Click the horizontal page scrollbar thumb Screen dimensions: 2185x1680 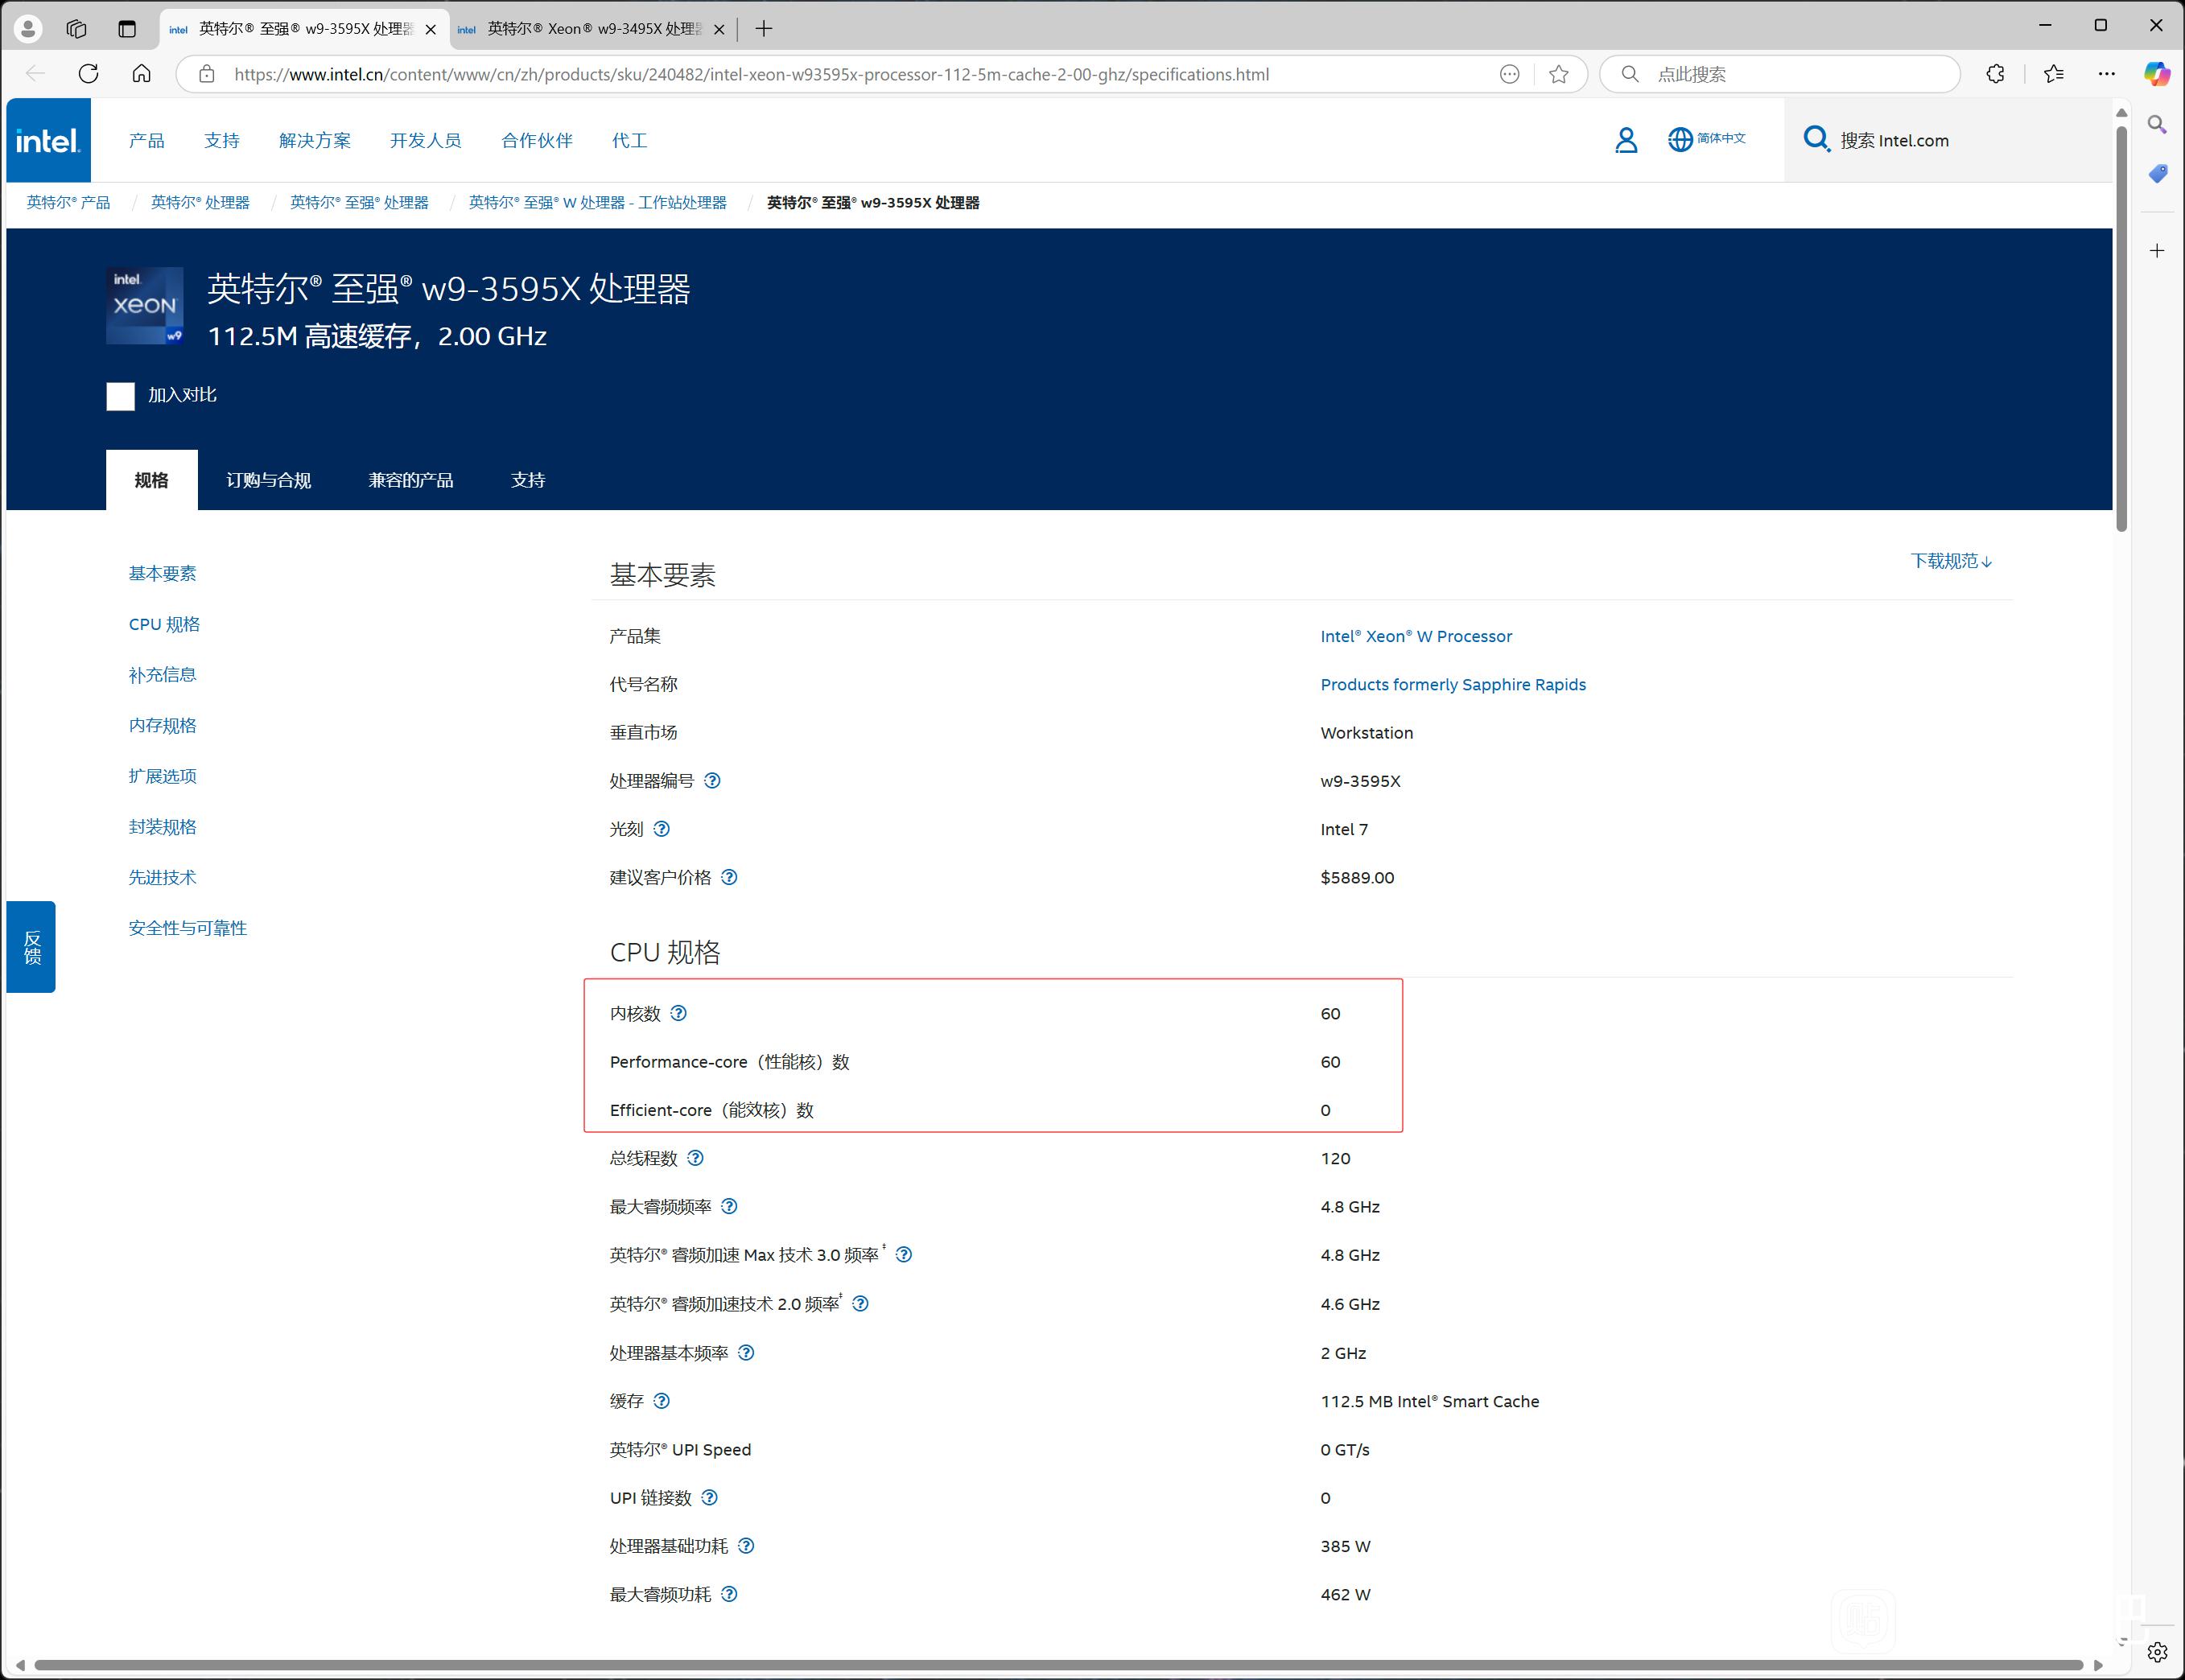pos(1058,1665)
